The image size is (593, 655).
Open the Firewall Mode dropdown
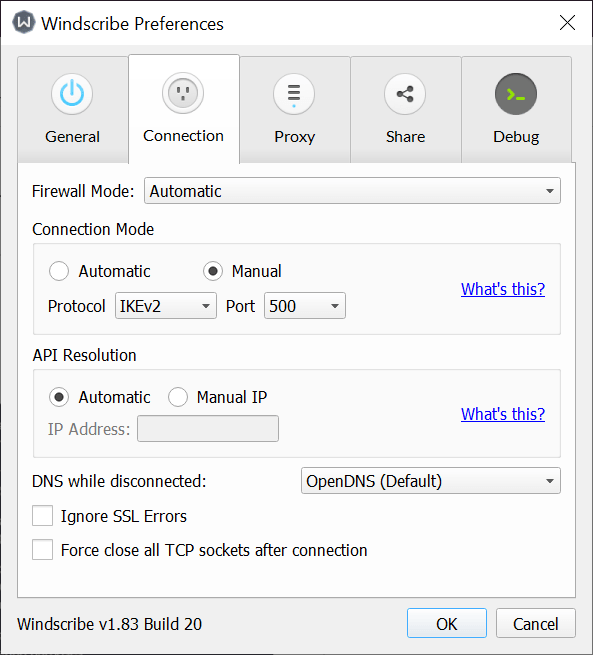pyautogui.click(x=352, y=191)
